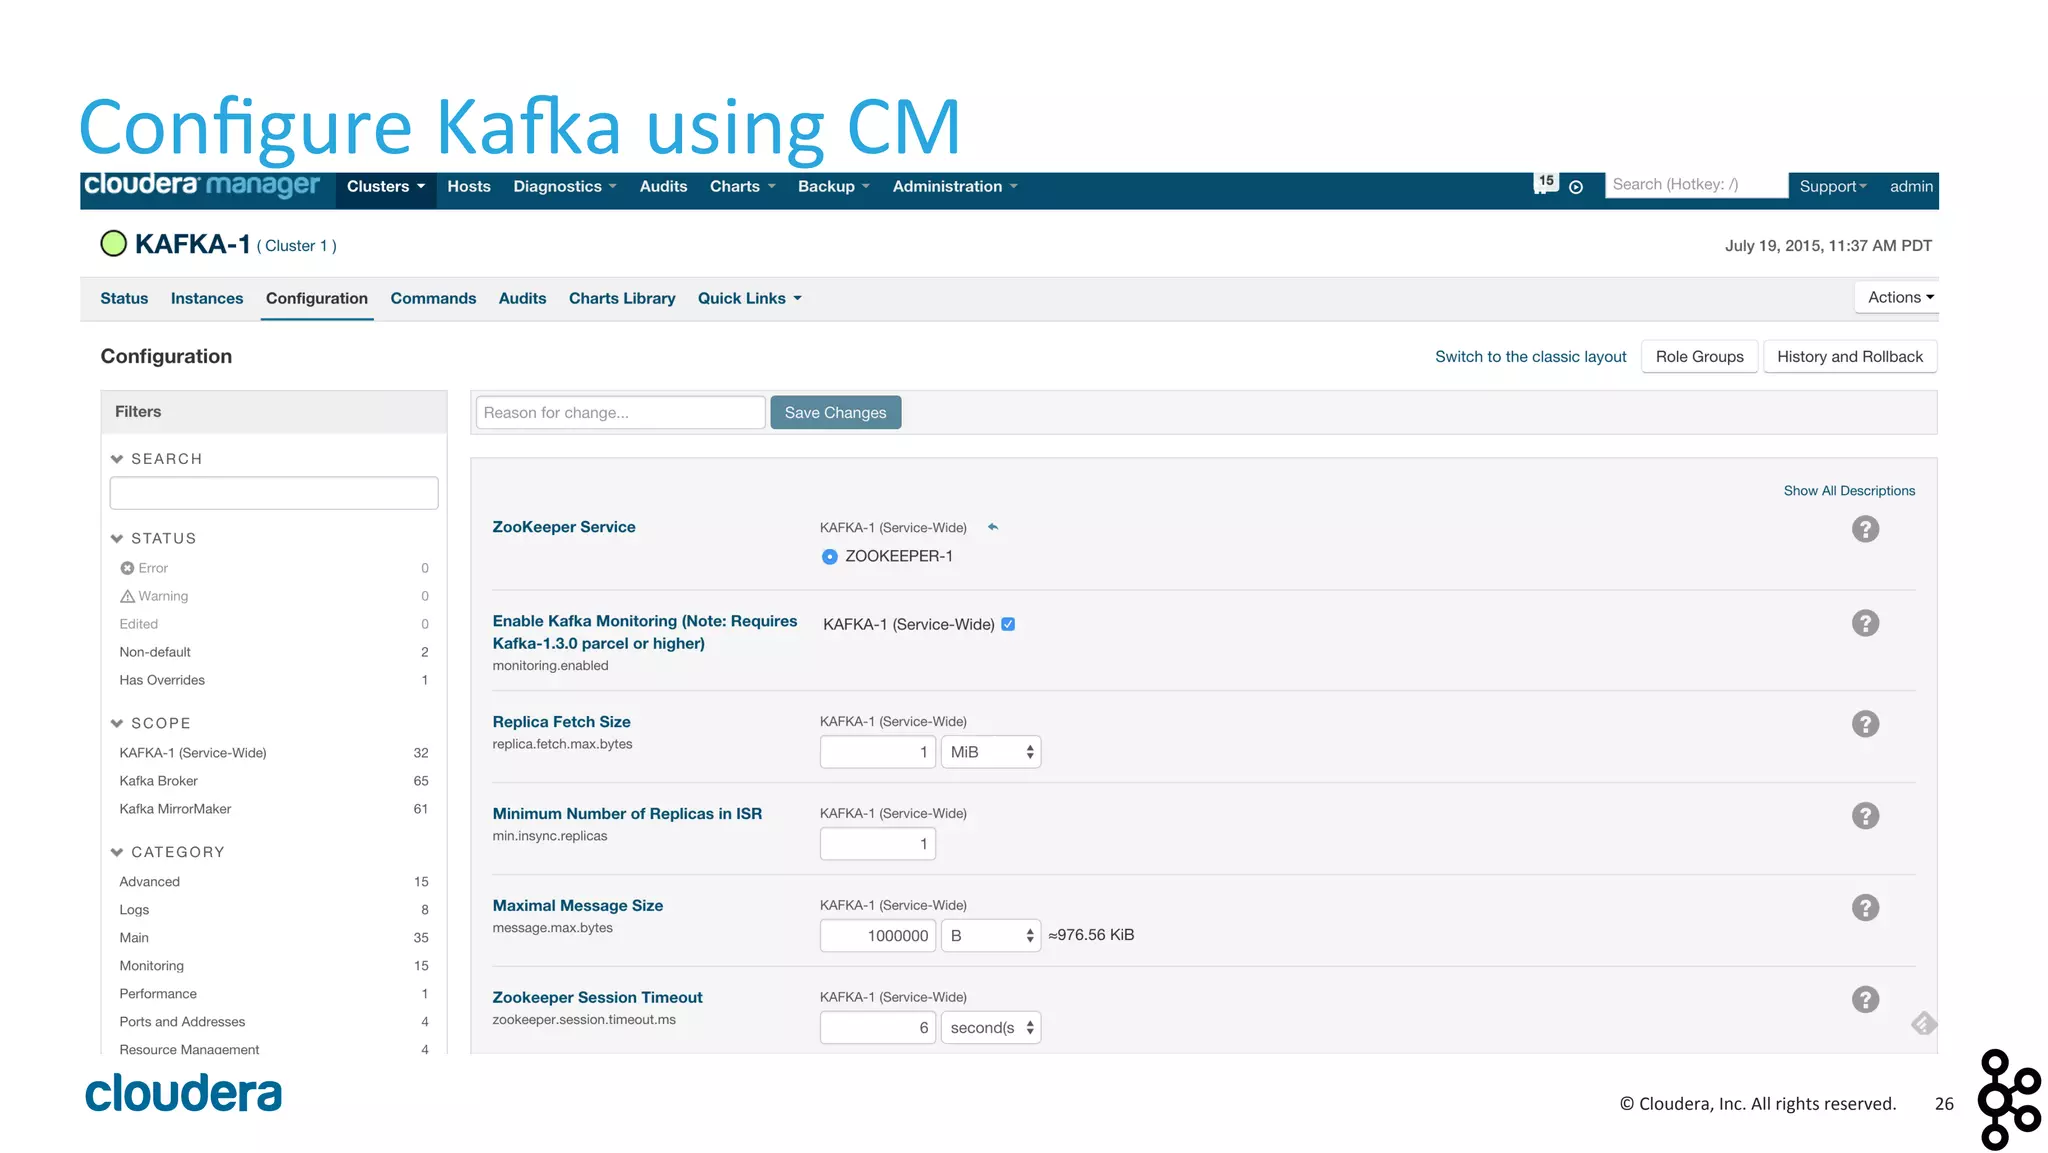
Task: Filter category by Advanced
Action: [x=274, y=882]
